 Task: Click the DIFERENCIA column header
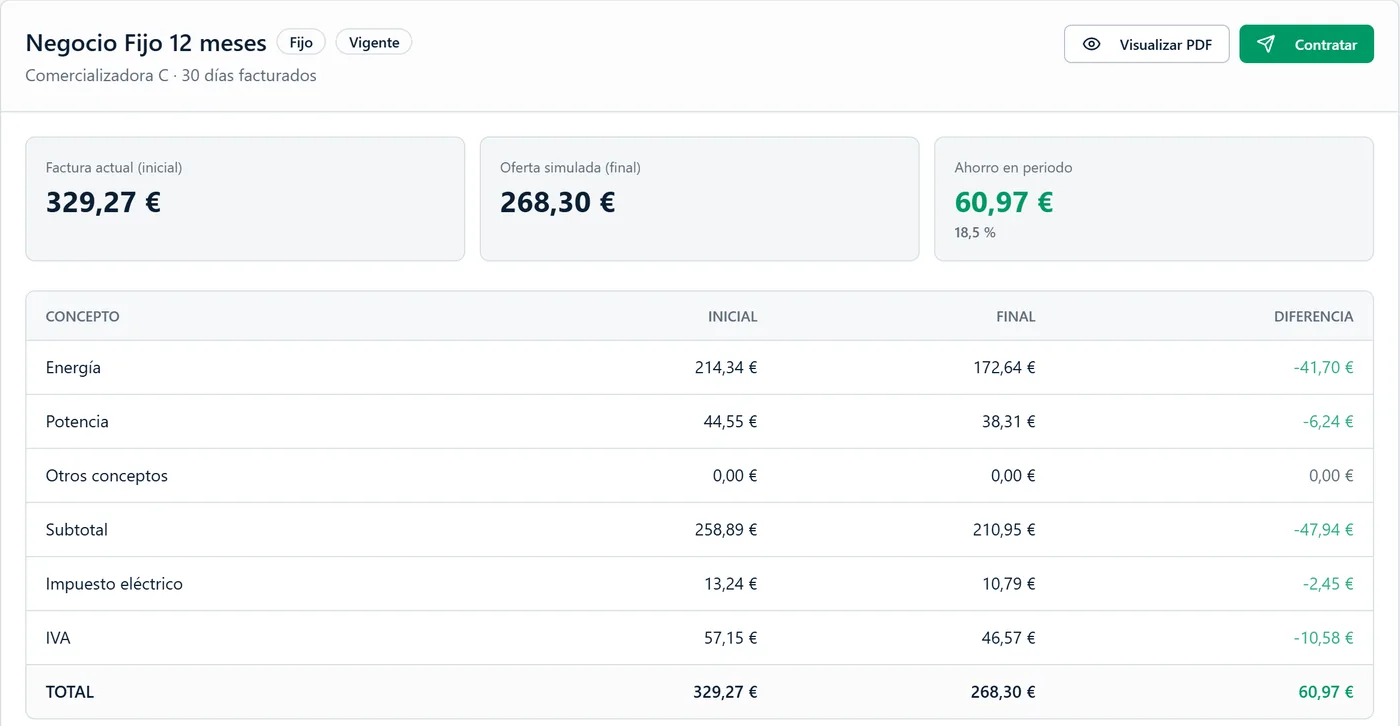pyautogui.click(x=1314, y=317)
